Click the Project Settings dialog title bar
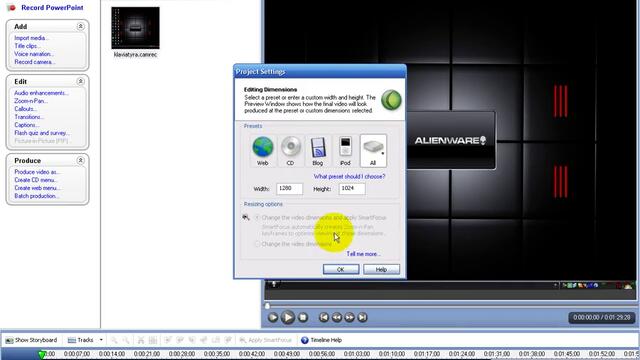This screenshot has height=360, width=640. (320, 71)
